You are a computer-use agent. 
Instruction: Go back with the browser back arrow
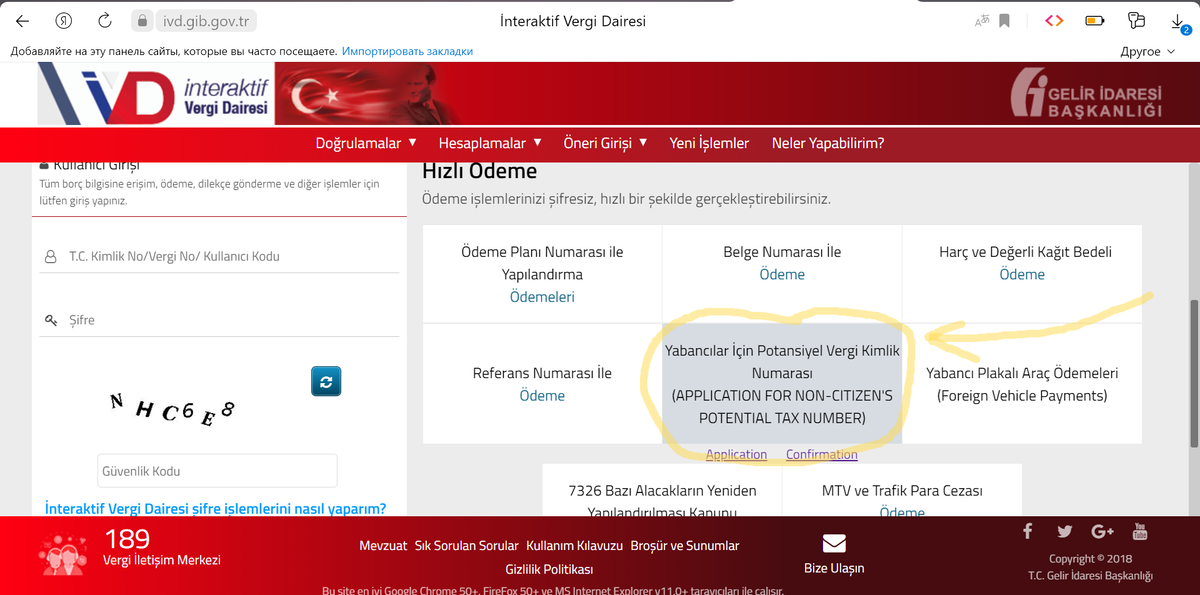23,20
